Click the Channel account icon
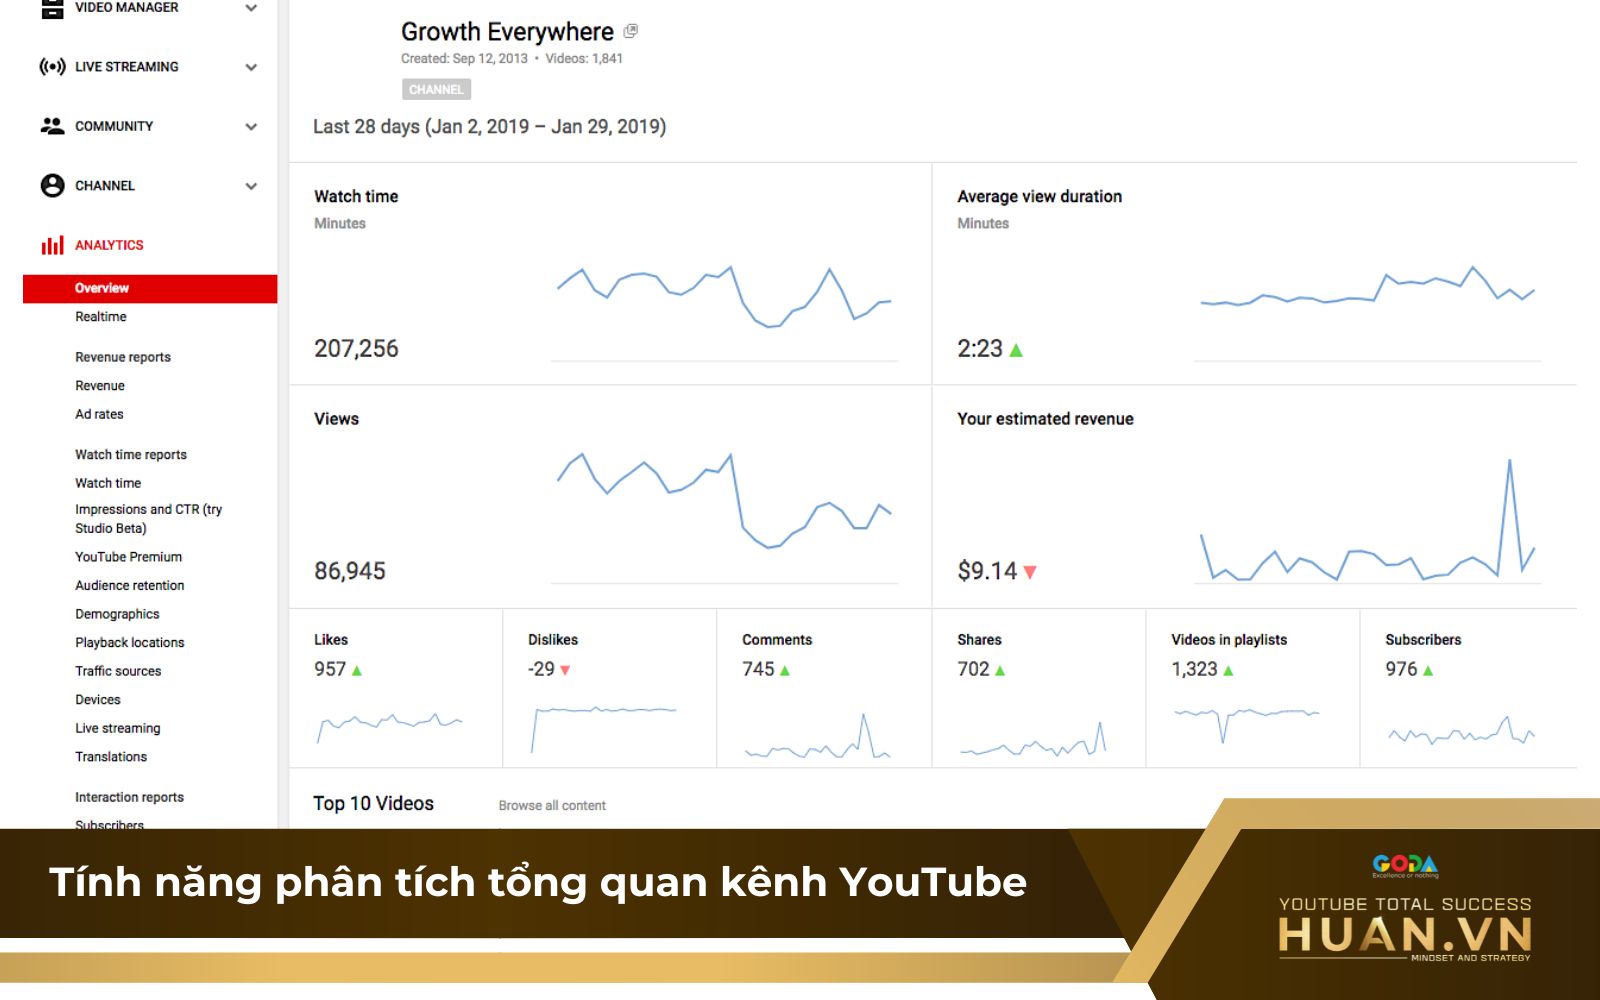Viewport: 1600px width, 1000px height. [52, 186]
